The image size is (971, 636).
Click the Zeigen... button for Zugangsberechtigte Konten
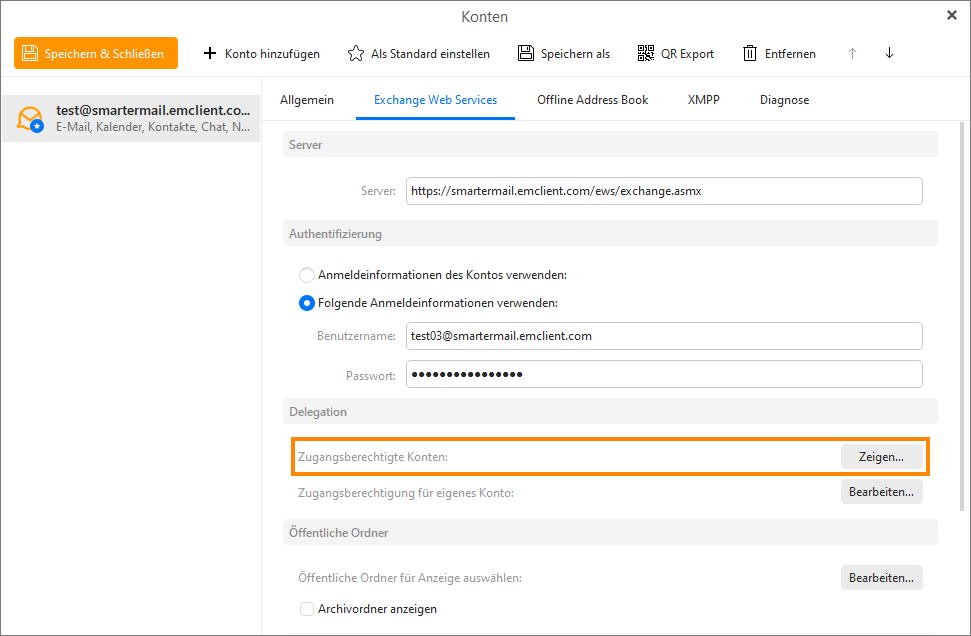click(x=881, y=456)
